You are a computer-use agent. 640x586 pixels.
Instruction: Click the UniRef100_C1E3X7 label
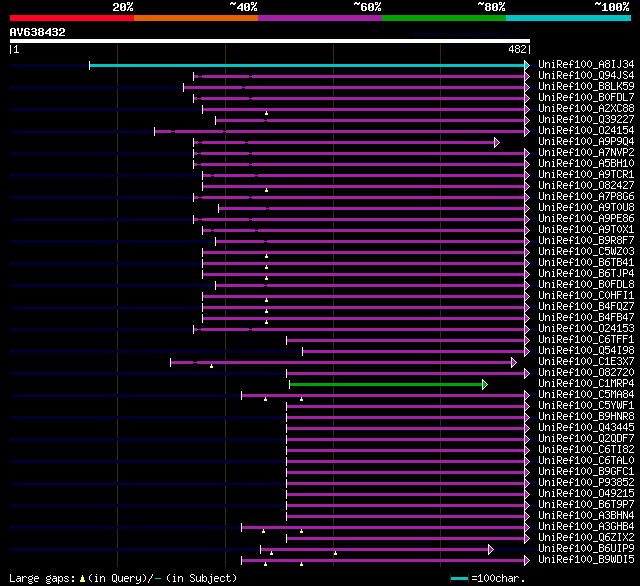click(x=586, y=362)
